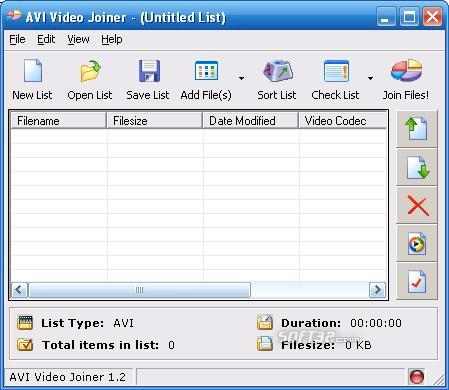Minimize the AVI Video Joiner window
This screenshot has width=449, height=390.
(x=386, y=16)
